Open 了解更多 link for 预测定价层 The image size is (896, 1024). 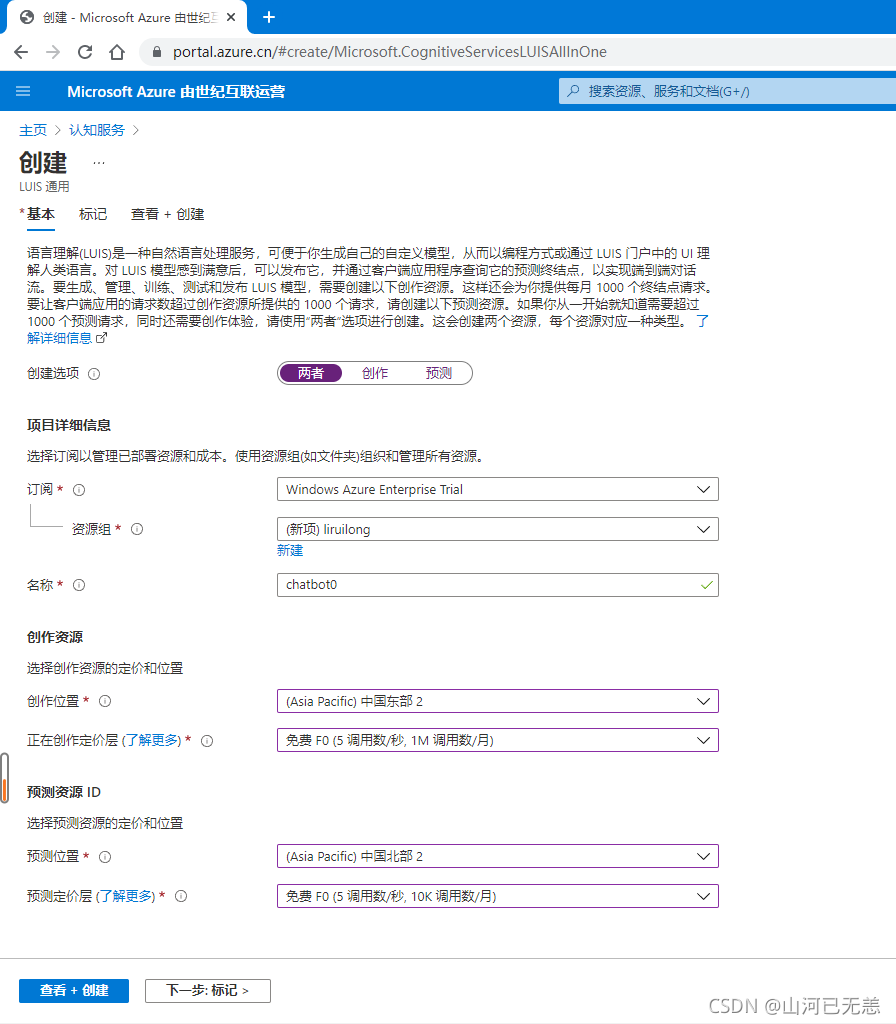tap(127, 896)
